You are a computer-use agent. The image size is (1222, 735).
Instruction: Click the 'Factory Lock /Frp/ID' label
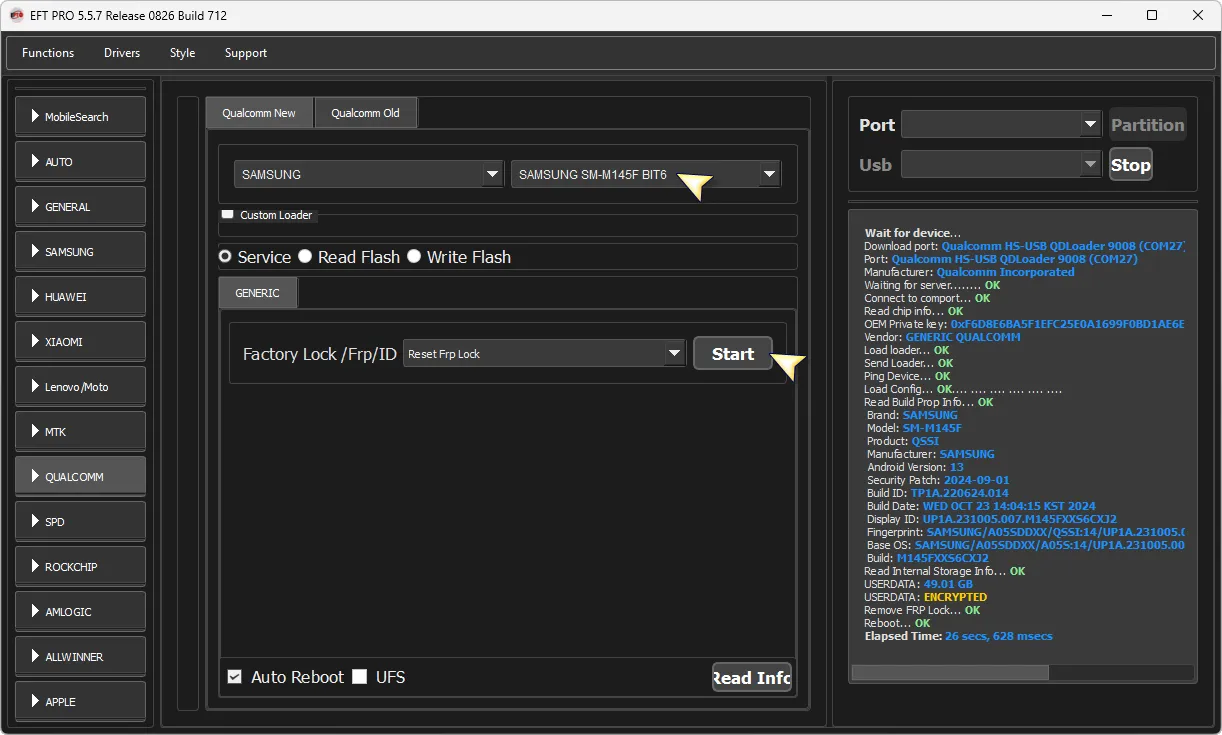pyautogui.click(x=320, y=354)
